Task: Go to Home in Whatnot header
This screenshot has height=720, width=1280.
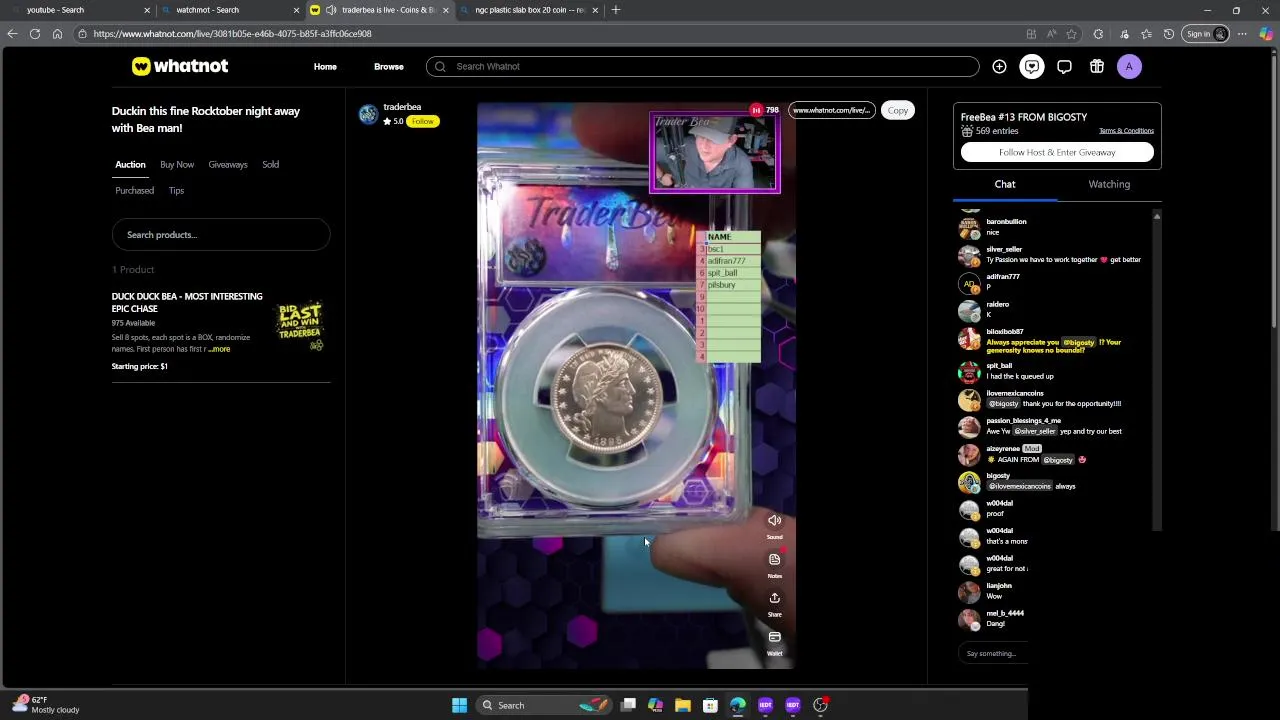Action: [x=325, y=66]
